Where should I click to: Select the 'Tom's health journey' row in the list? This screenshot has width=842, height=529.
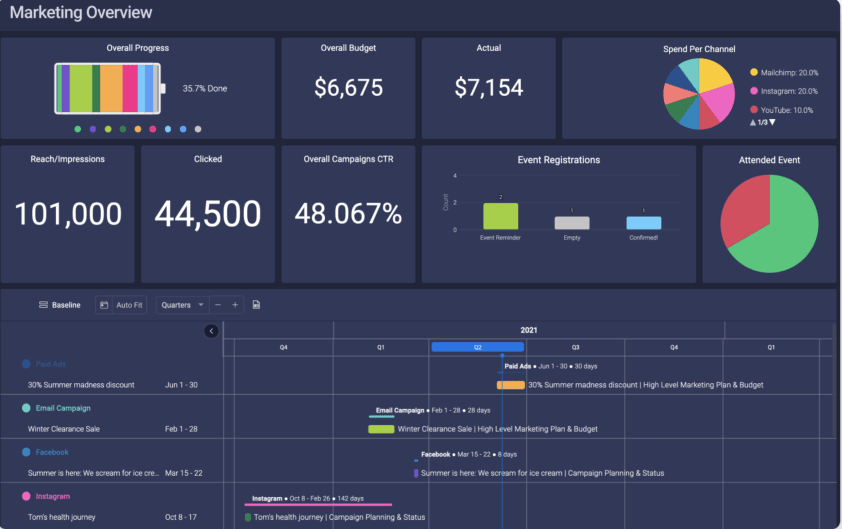pyautogui.click(x=62, y=517)
